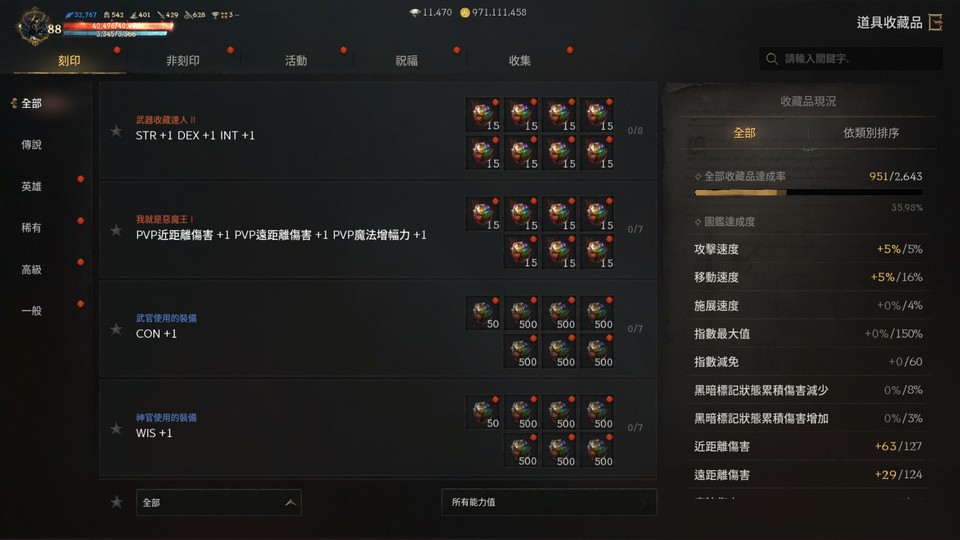
Task: Expand the 所有能力值 stat filter dropdown
Action: (x=549, y=502)
